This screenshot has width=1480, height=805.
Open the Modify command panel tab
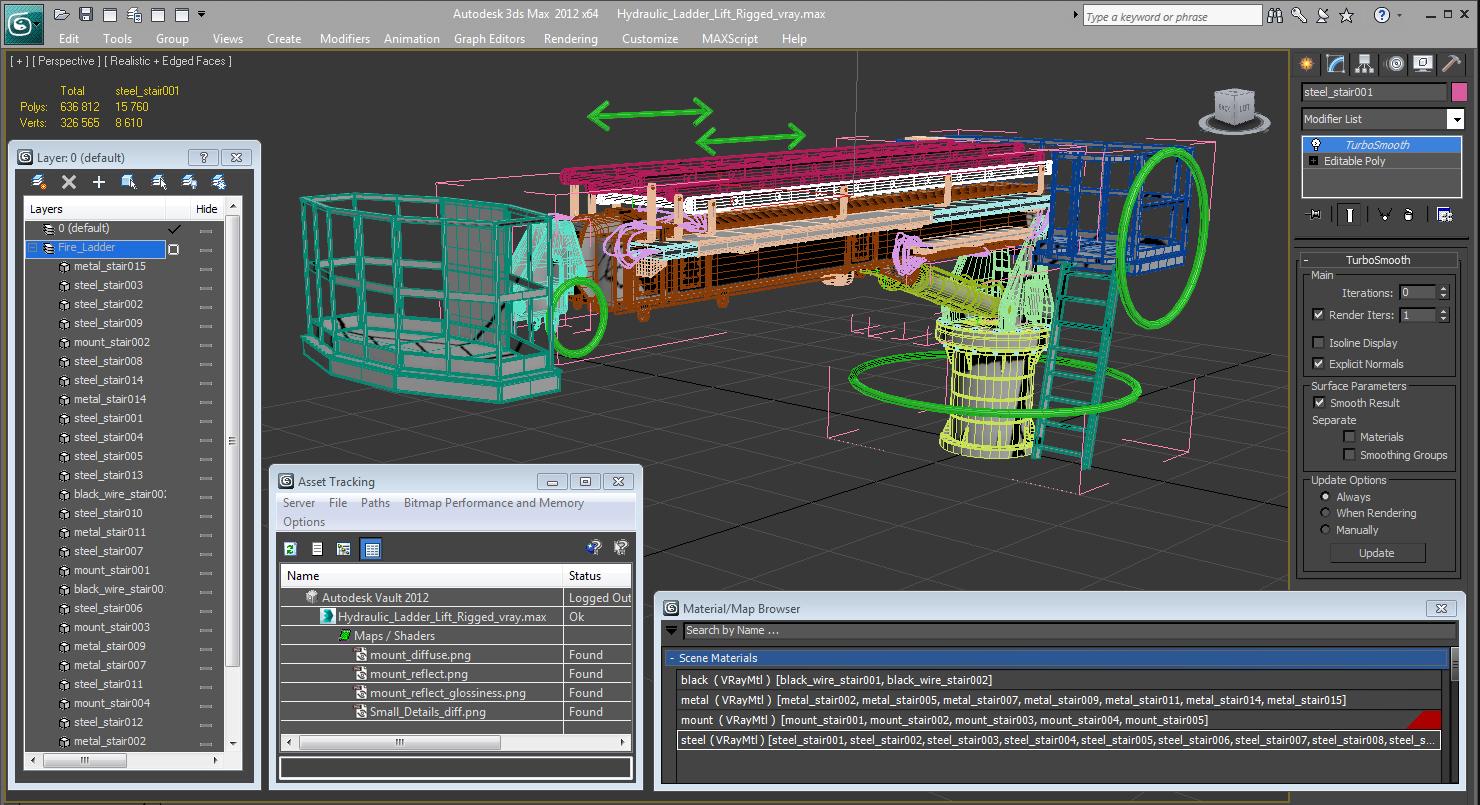pos(1336,64)
